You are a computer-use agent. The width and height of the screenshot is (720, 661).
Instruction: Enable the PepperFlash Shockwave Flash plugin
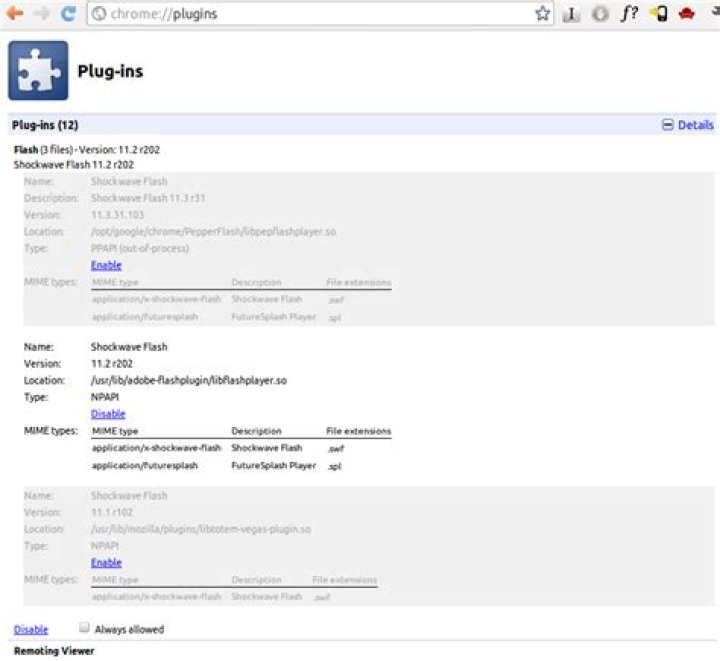click(x=106, y=265)
